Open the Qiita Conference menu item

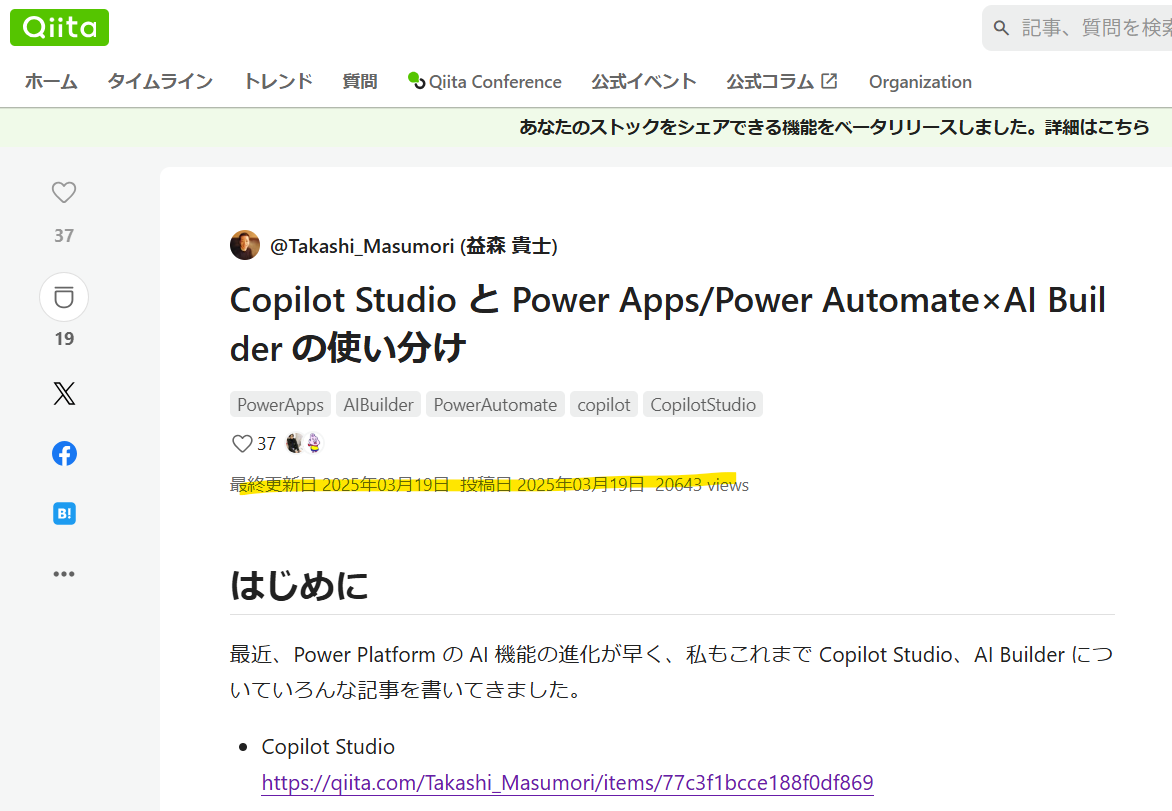(485, 81)
